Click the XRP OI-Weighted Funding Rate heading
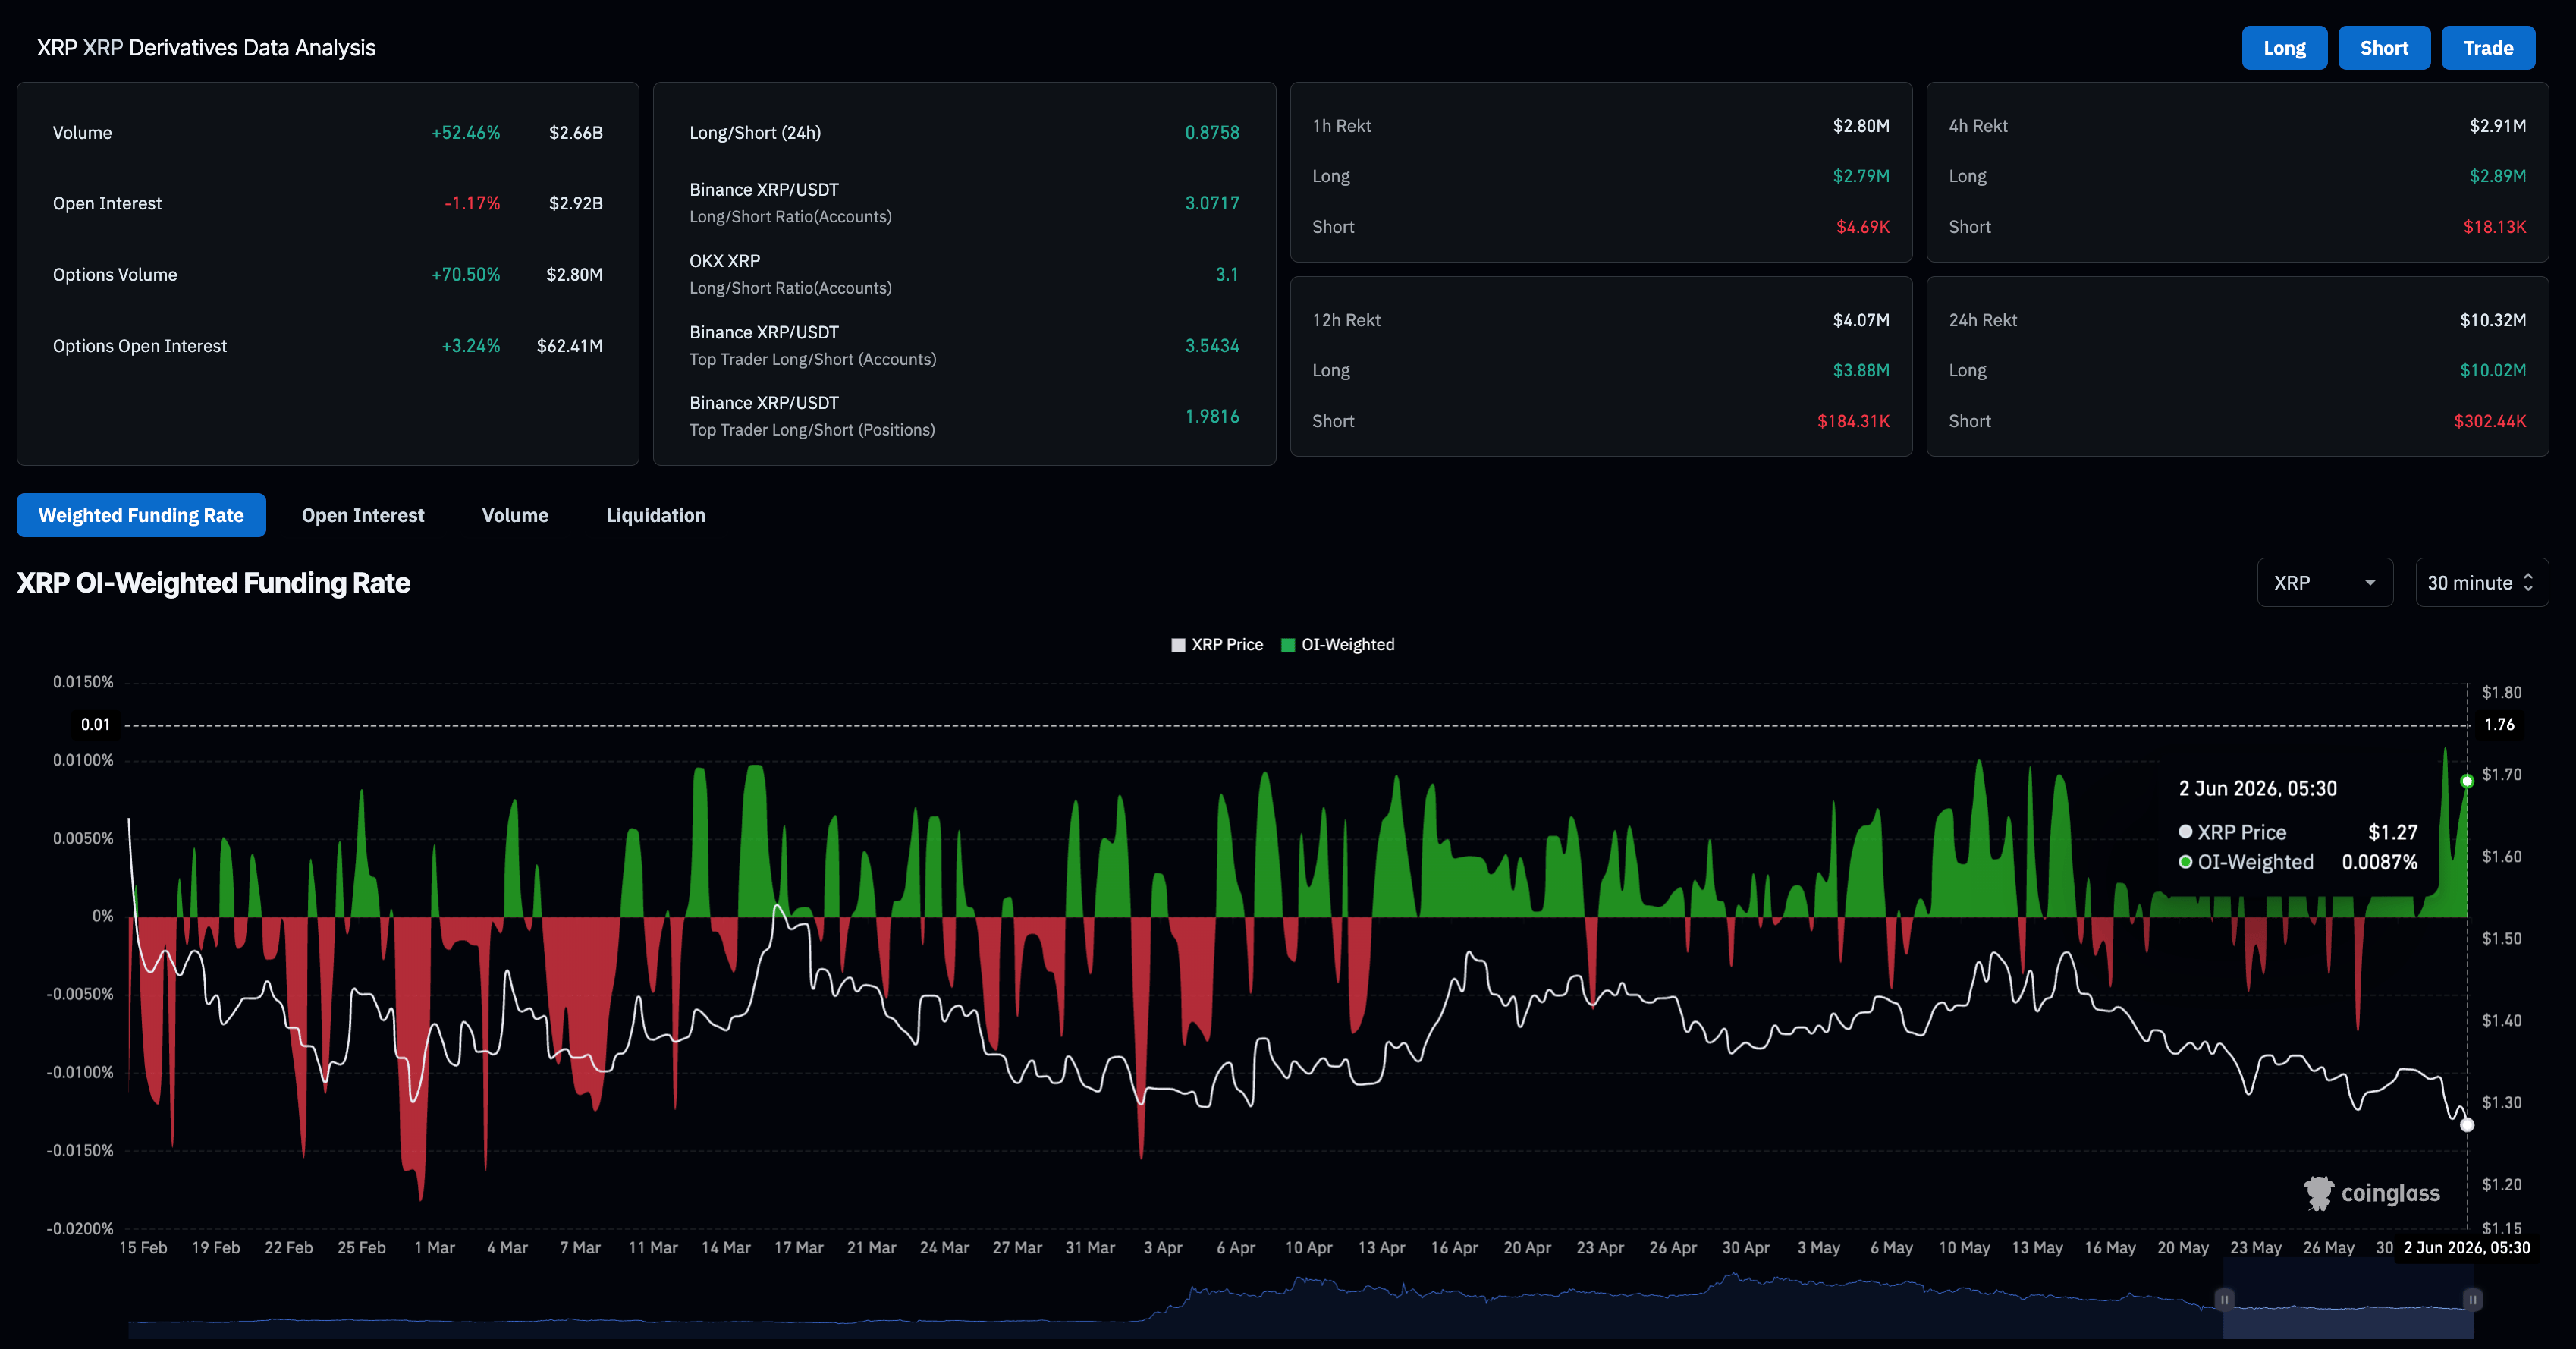This screenshot has height=1349, width=2576. pos(214,583)
